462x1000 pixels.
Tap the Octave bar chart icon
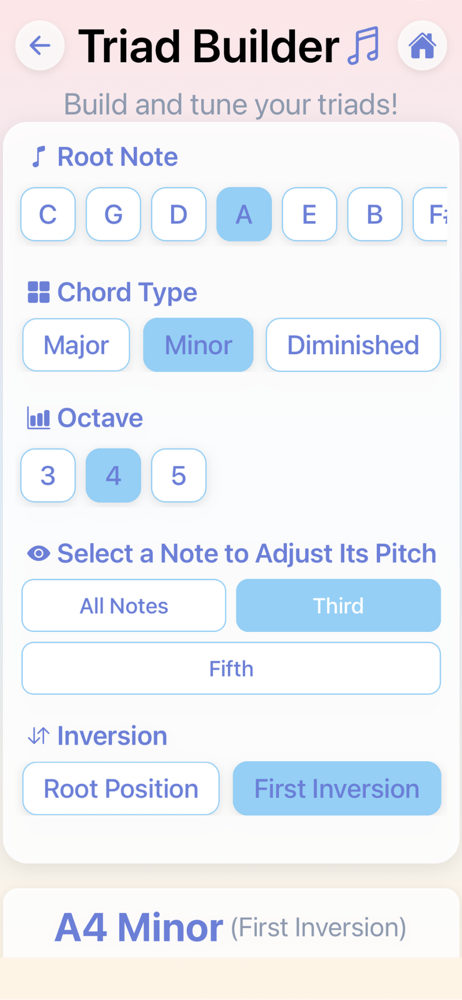[x=38, y=418]
